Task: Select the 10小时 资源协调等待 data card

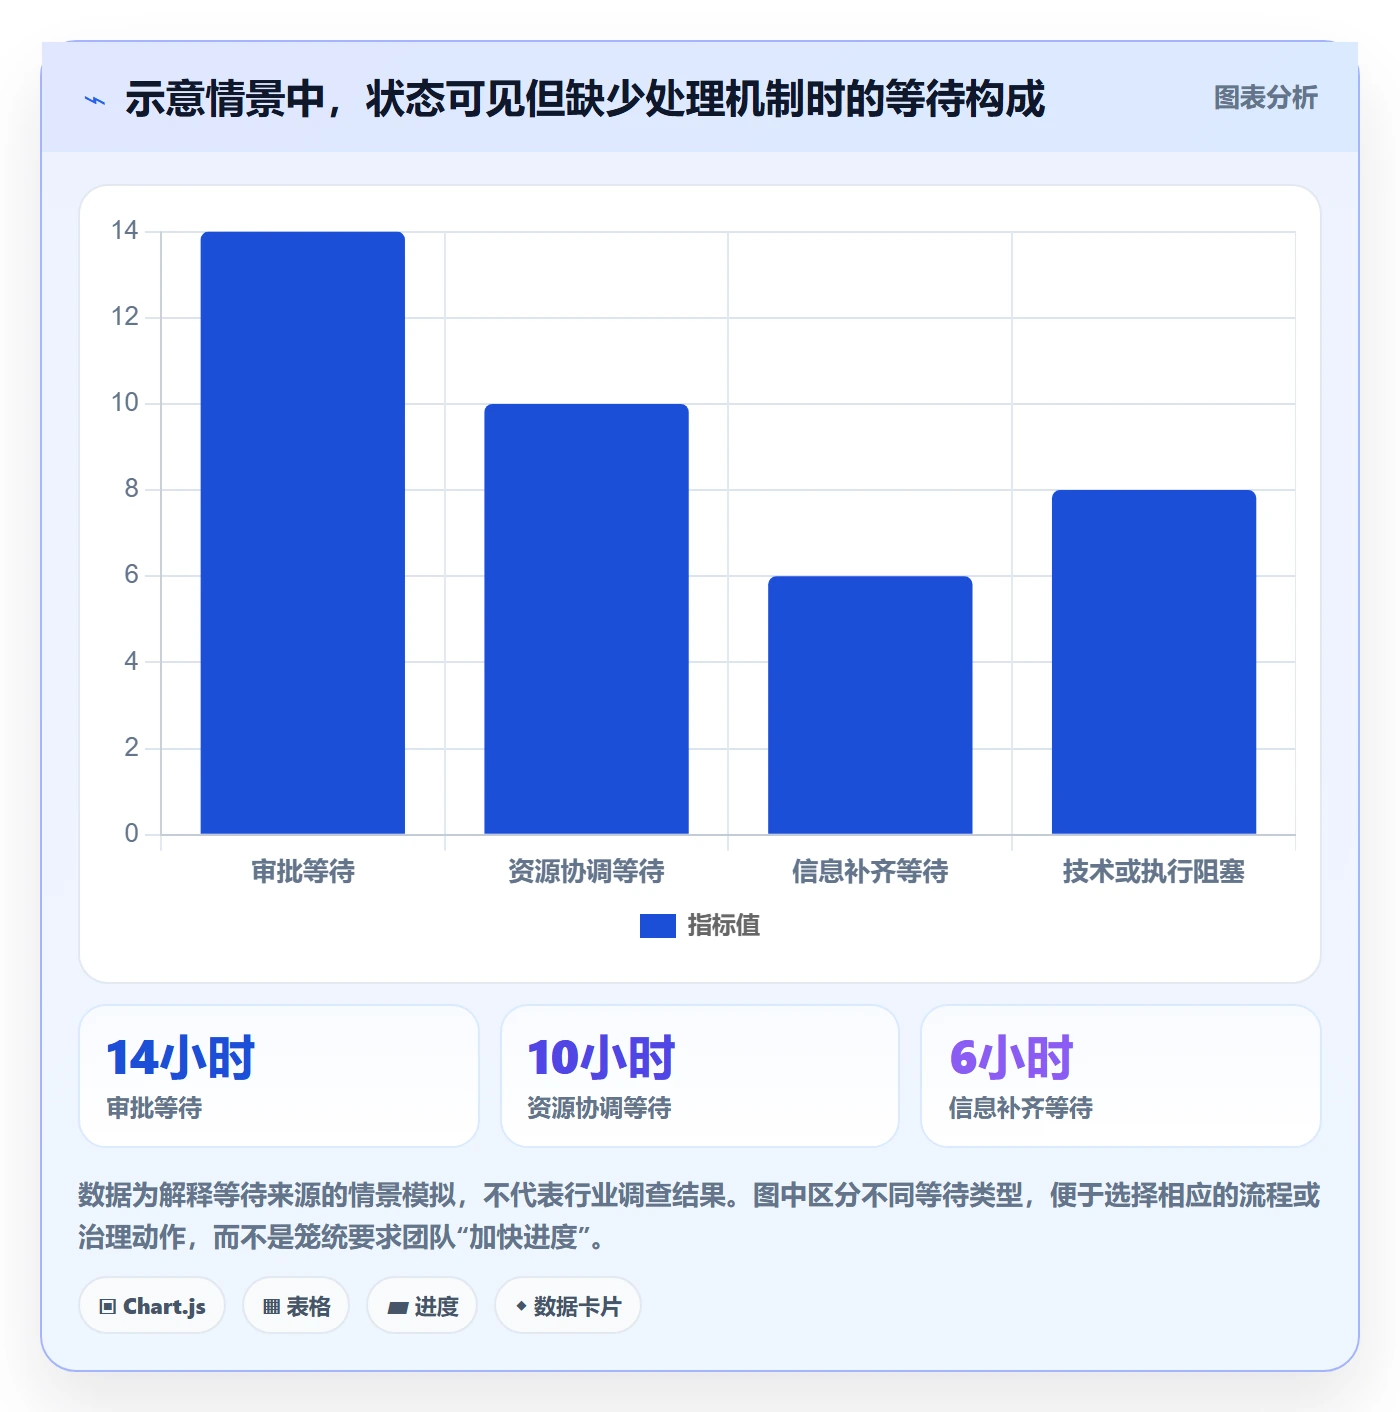Action: [700, 1076]
